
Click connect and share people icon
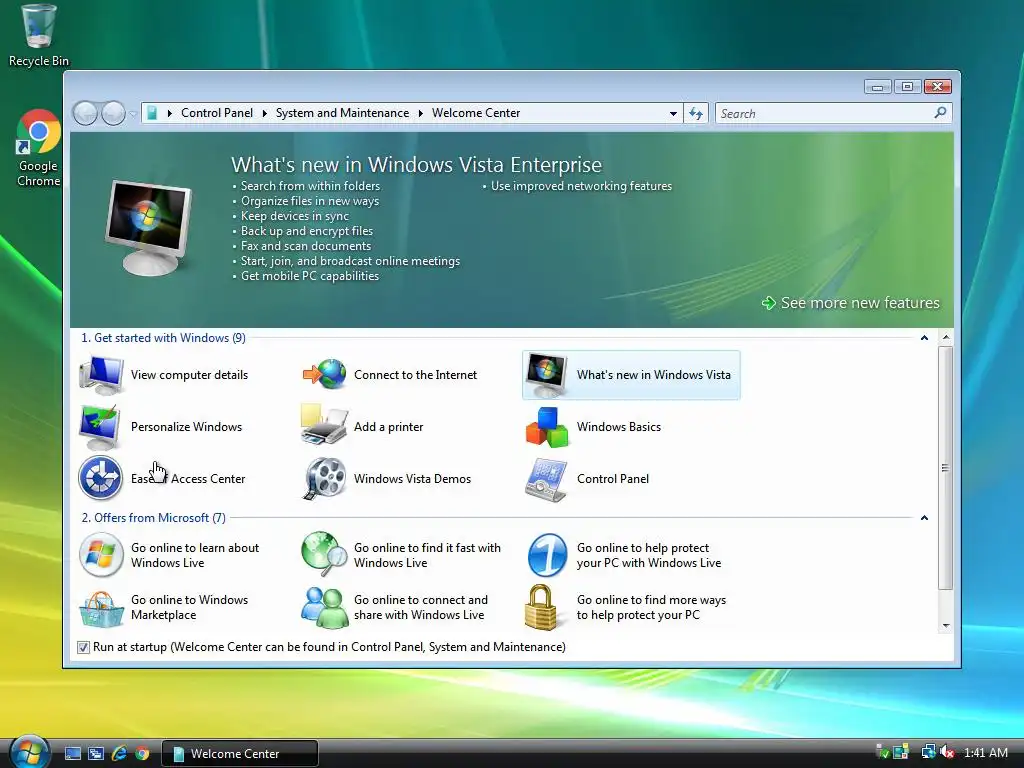point(324,607)
